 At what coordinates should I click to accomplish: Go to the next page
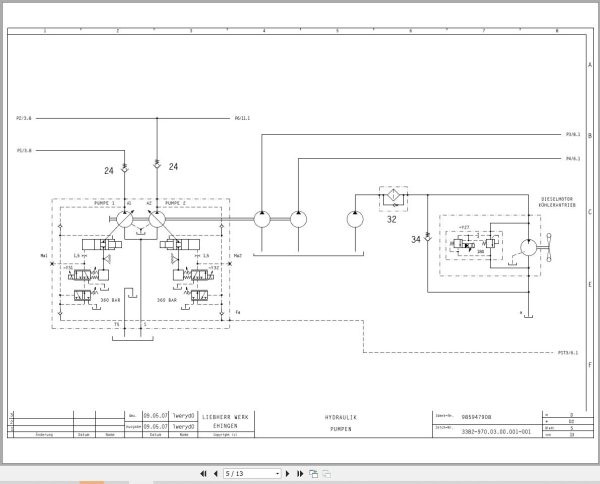point(288,474)
